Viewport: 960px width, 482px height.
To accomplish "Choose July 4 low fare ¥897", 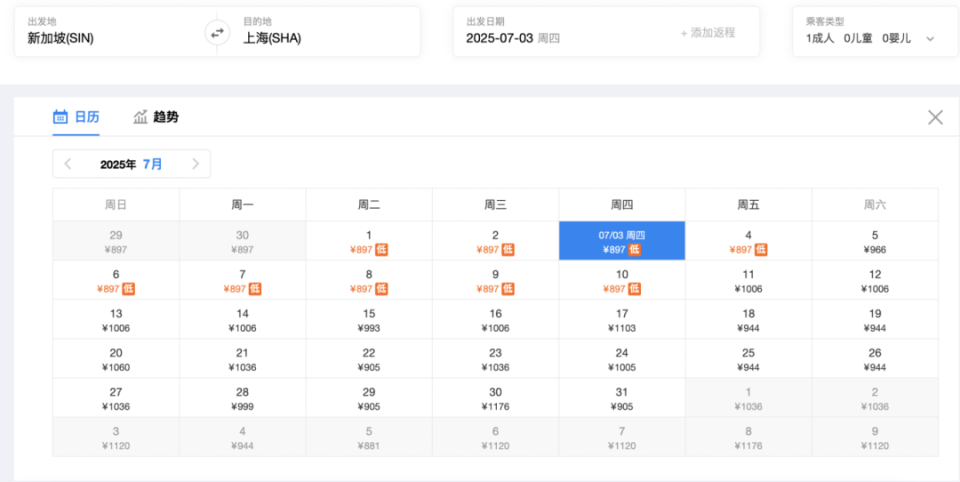I will [x=749, y=241].
